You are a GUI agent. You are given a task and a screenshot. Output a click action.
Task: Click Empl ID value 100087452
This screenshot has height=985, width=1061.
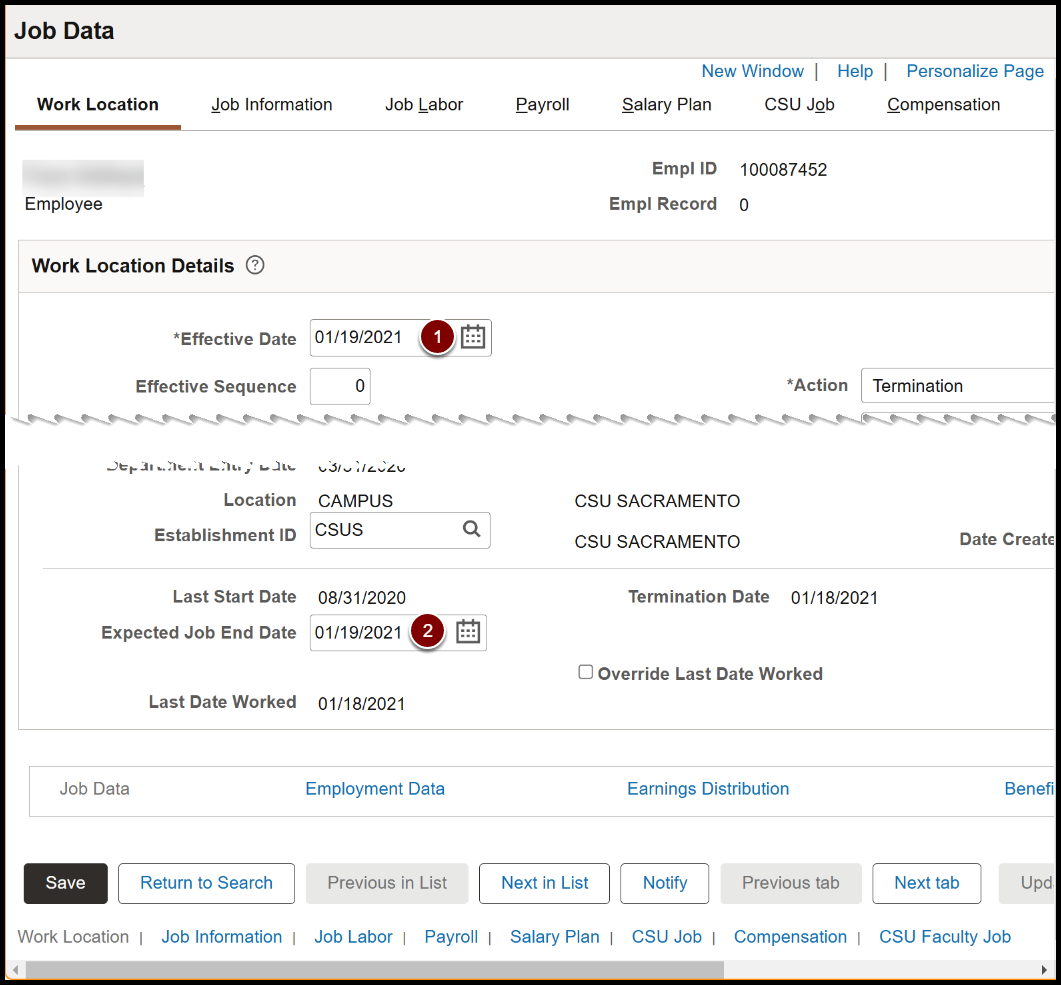pyautogui.click(x=783, y=170)
